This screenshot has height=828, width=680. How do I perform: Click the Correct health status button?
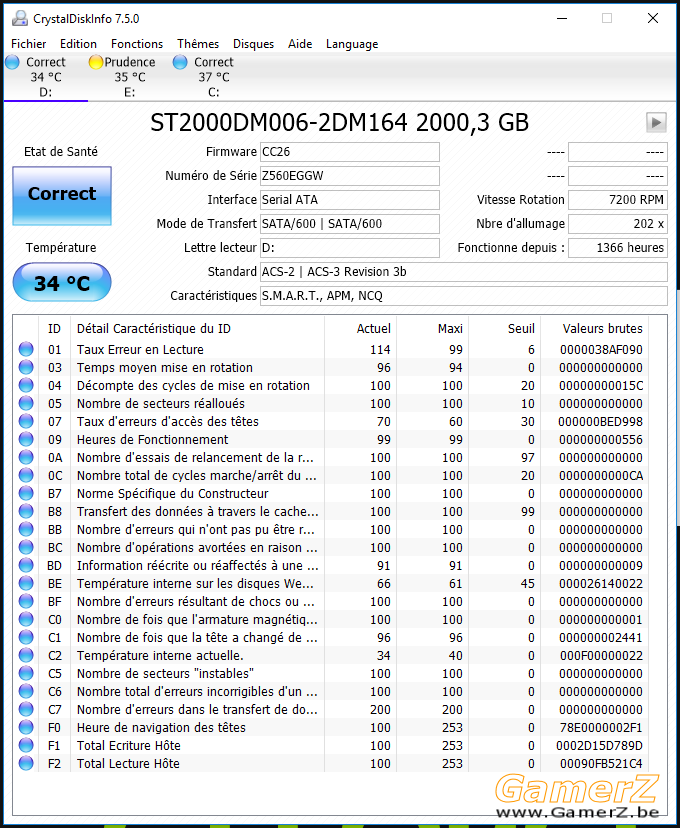[x=62, y=196]
